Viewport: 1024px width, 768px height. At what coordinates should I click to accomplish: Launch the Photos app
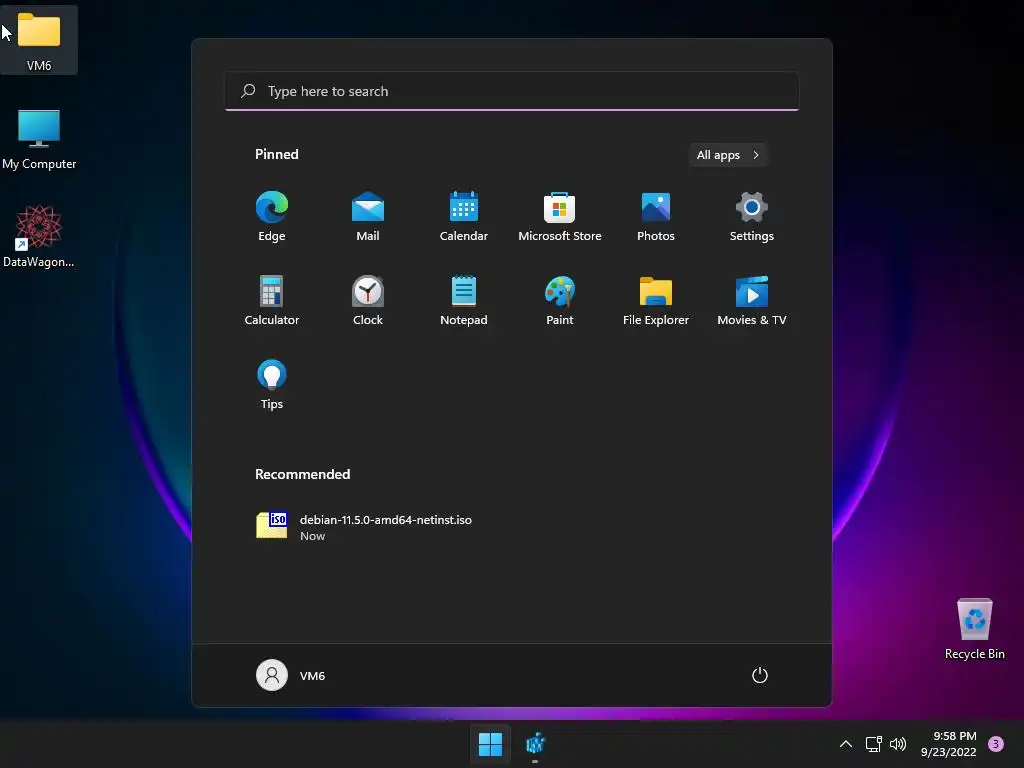point(656,216)
